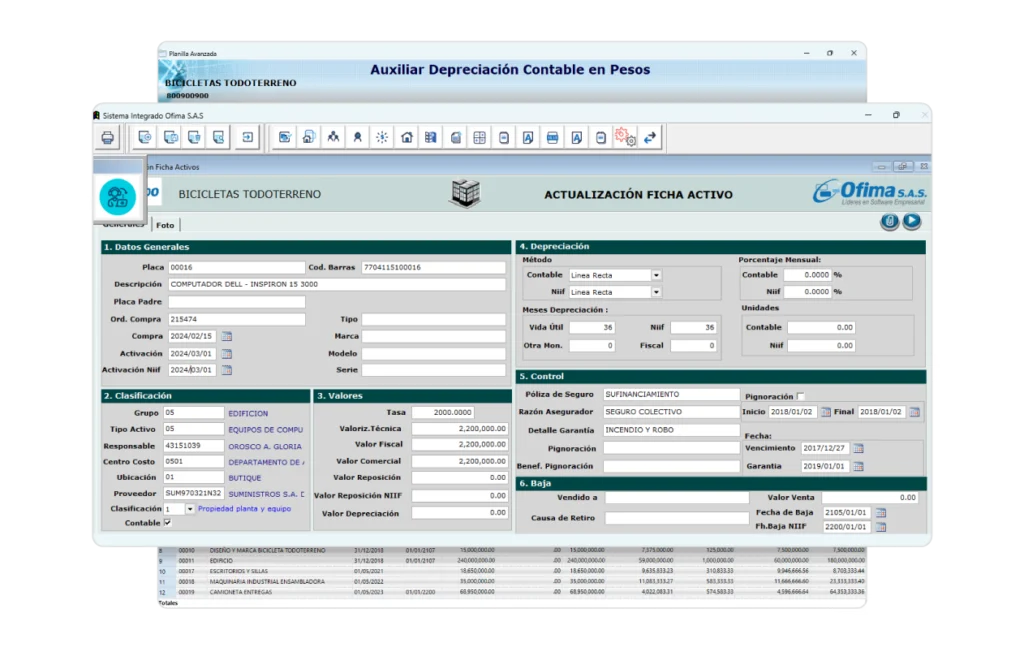Minimize the Sistema Integrado Ofima window
1024x656 pixels.
pos(868,115)
